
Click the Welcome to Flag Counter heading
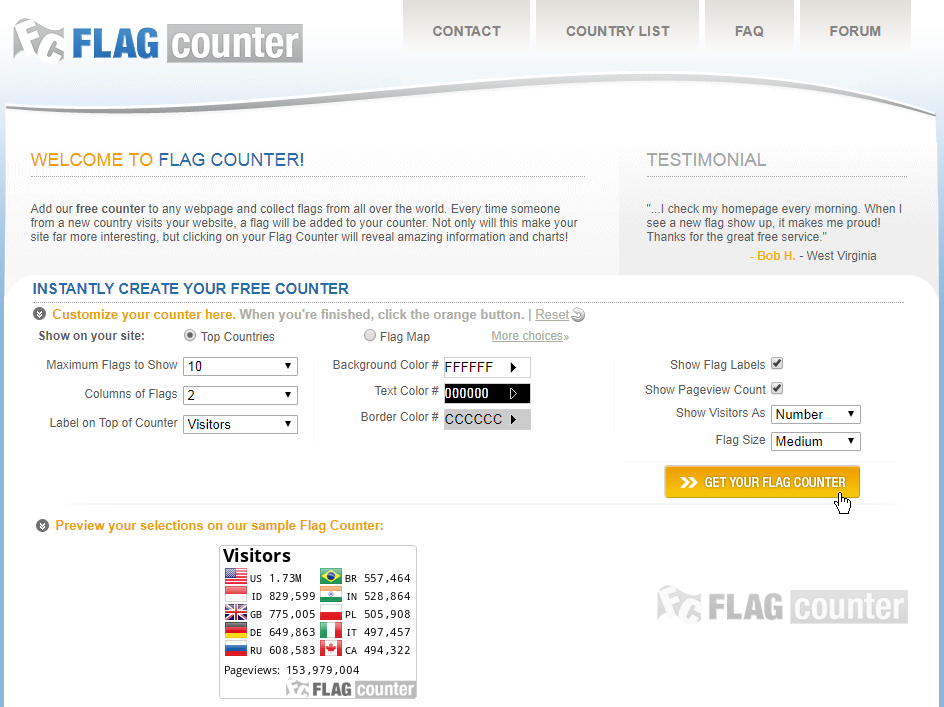click(167, 160)
